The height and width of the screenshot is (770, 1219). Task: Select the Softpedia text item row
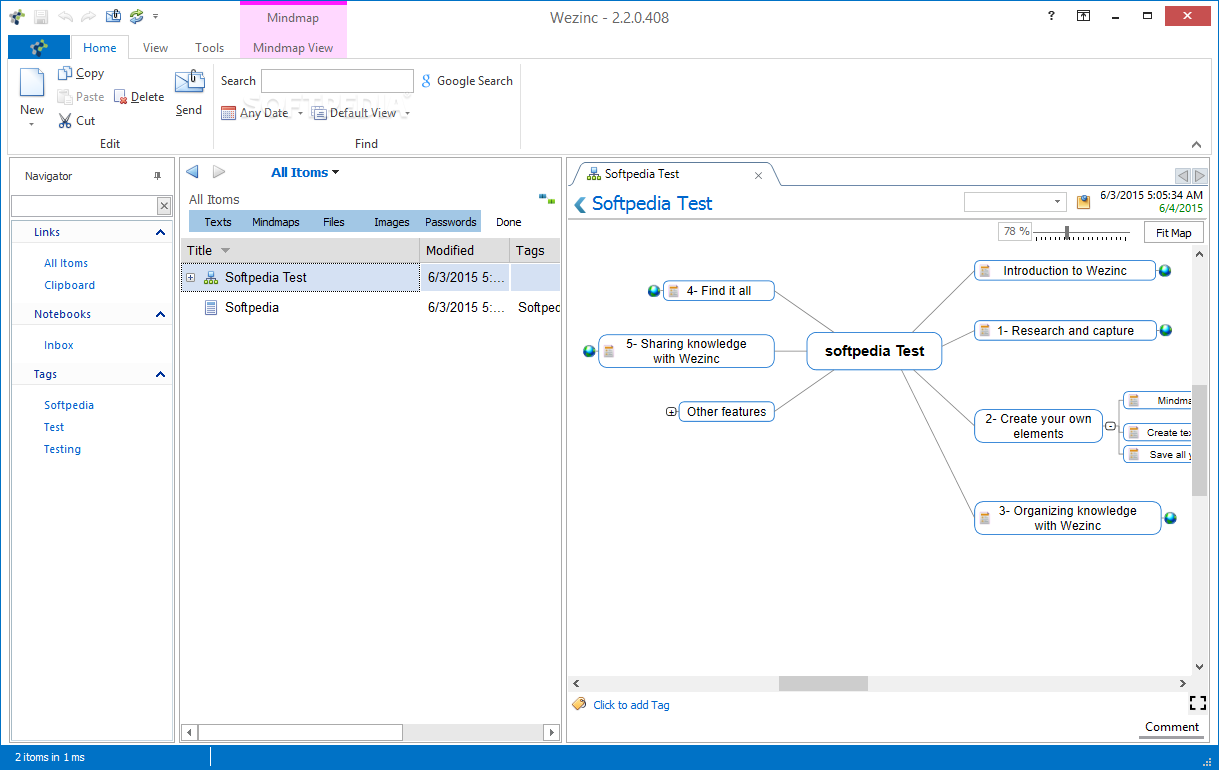click(370, 307)
